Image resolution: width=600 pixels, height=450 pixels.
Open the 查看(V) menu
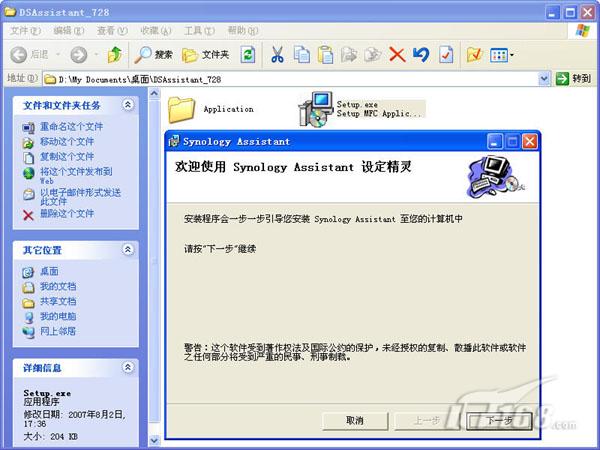pos(112,31)
